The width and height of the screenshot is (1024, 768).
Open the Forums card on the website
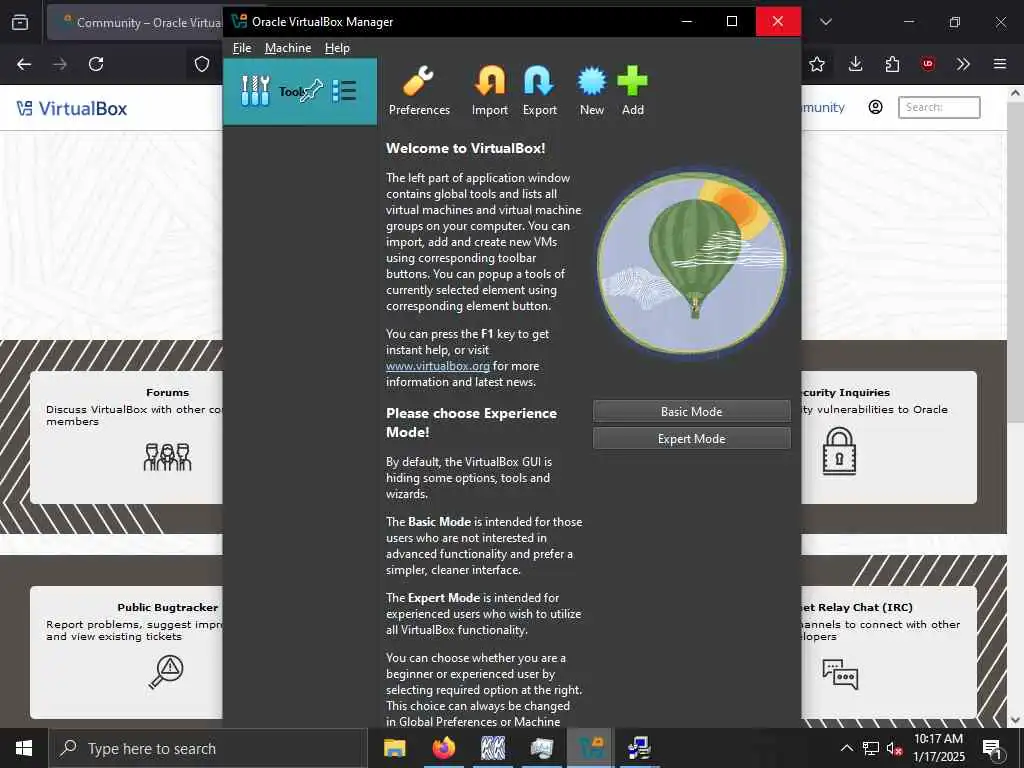pos(127,437)
